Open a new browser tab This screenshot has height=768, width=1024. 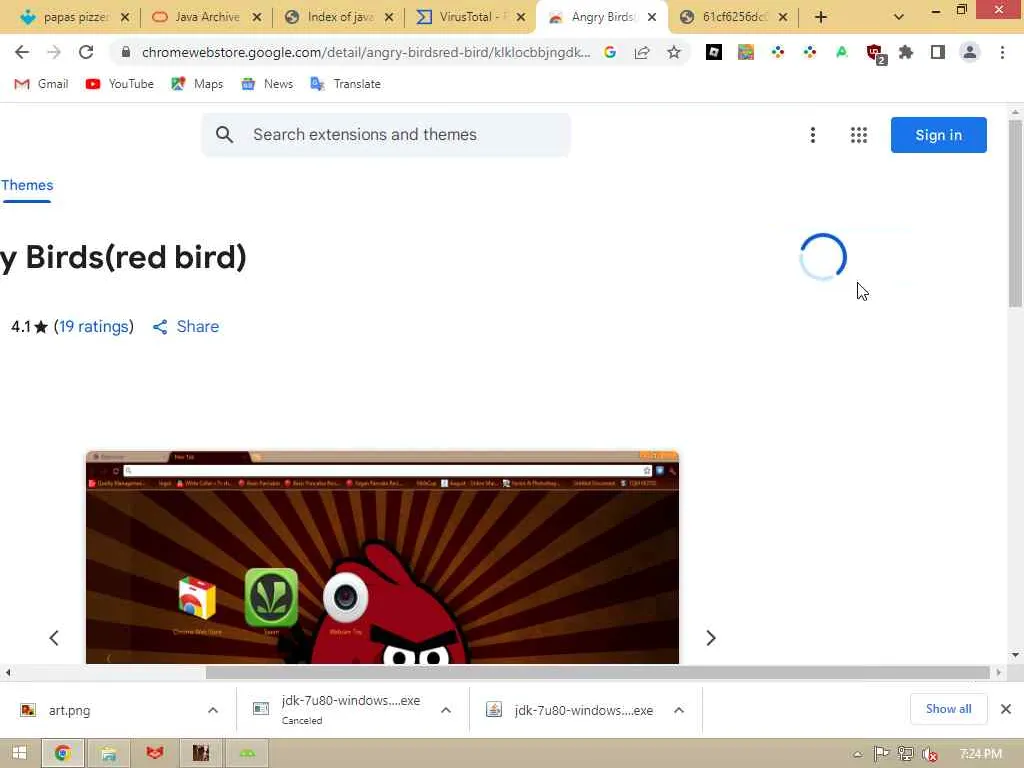[821, 18]
